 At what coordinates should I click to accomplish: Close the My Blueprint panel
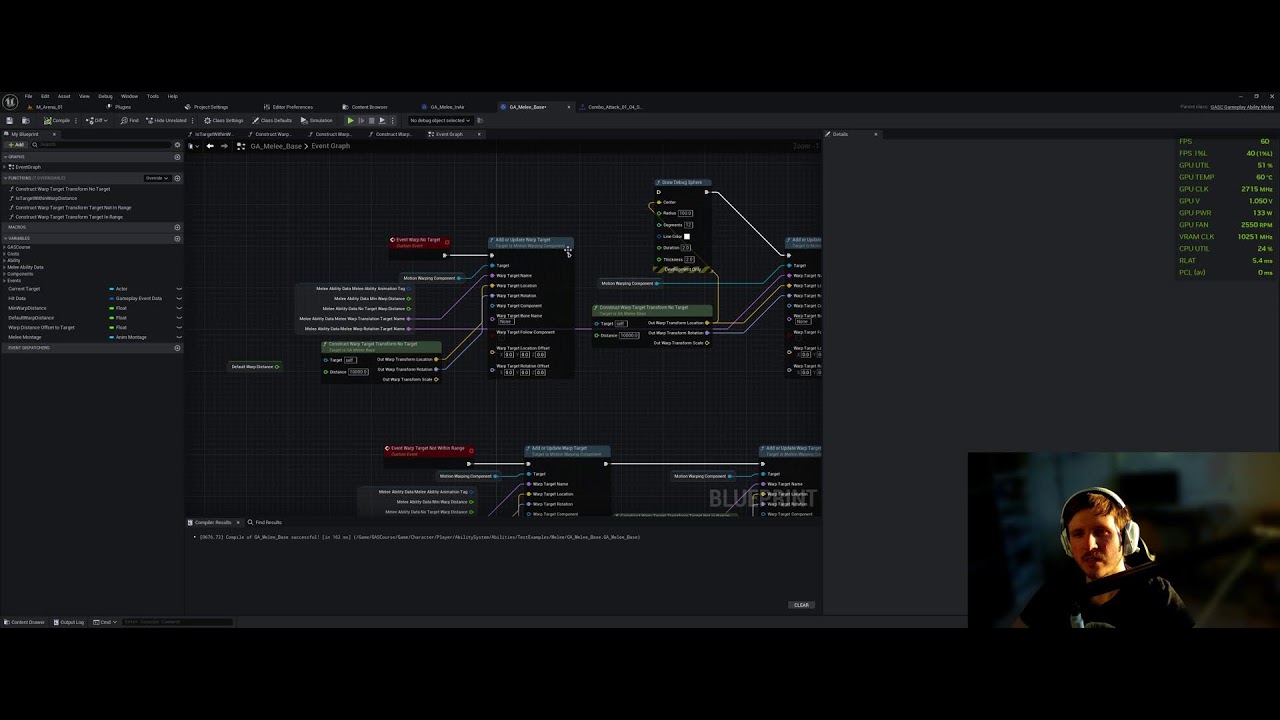54,134
